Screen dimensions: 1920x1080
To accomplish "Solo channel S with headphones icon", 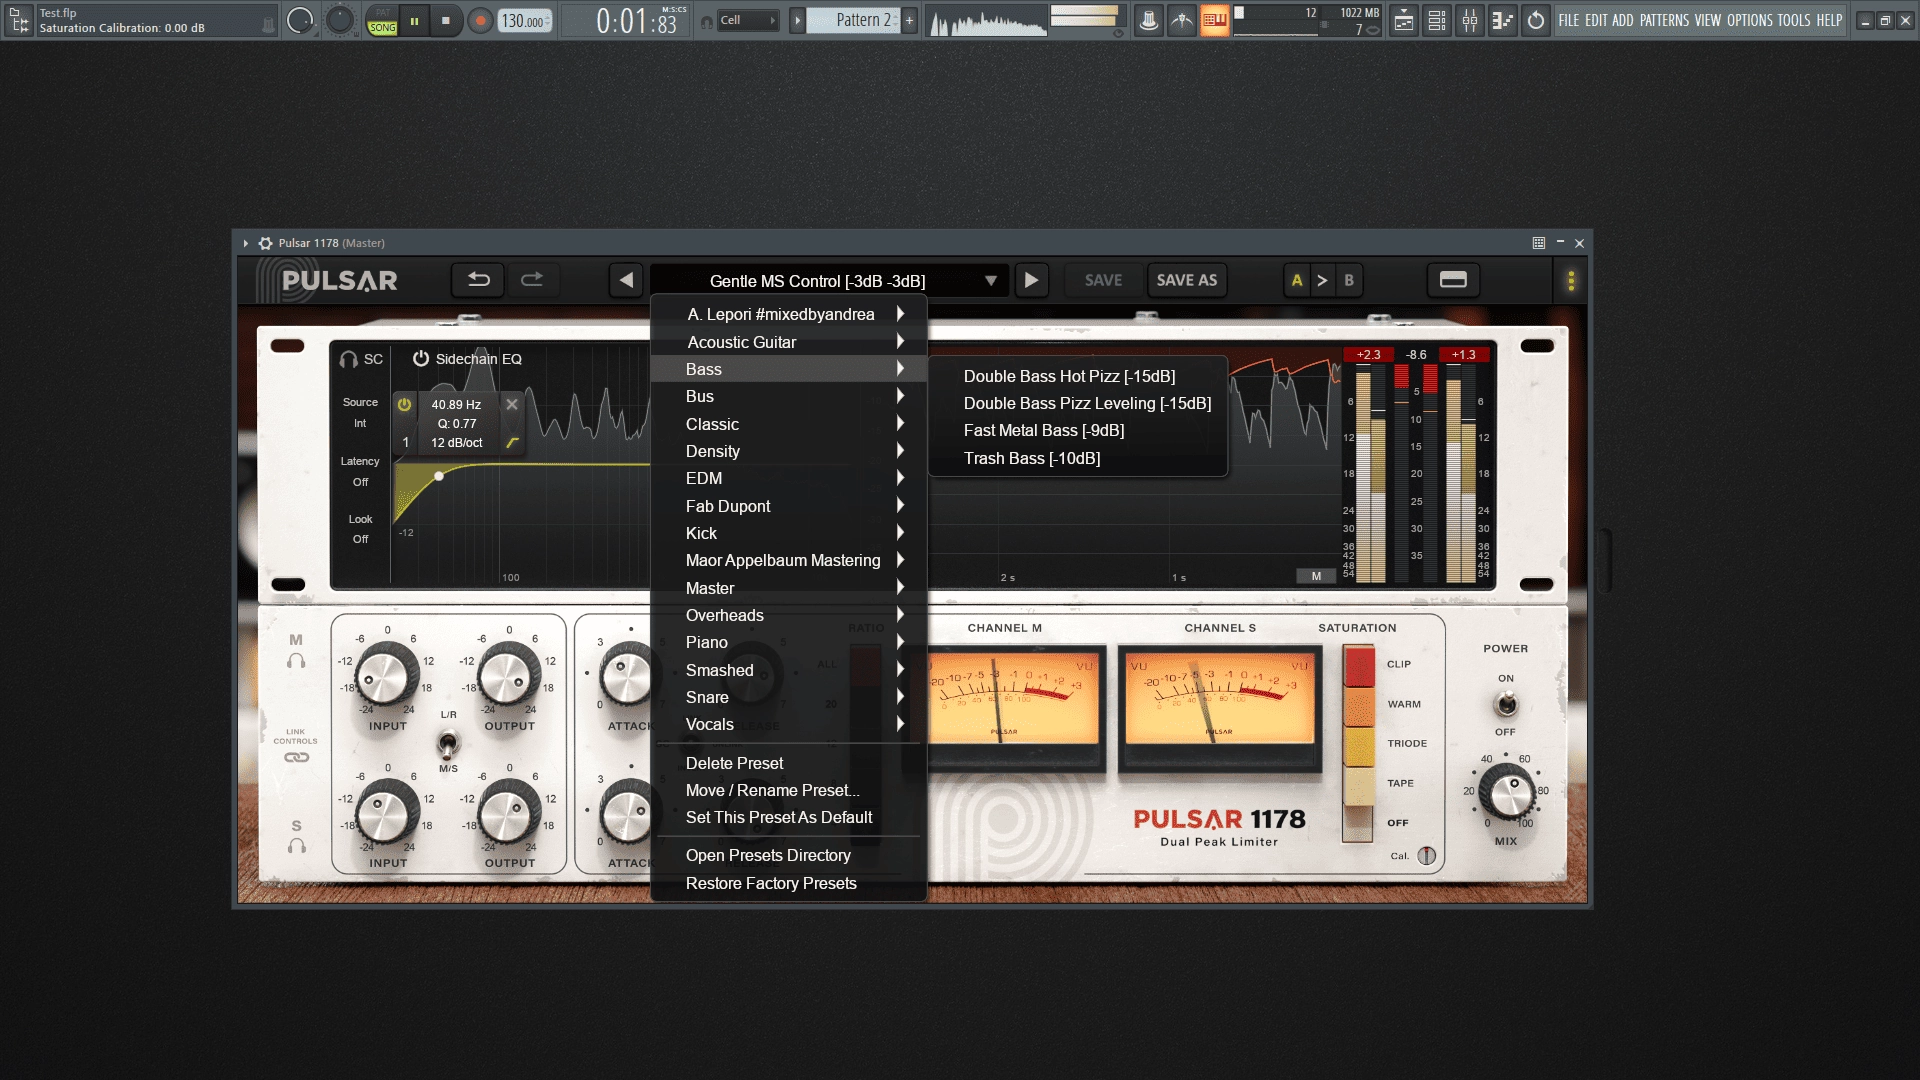I will point(296,846).
